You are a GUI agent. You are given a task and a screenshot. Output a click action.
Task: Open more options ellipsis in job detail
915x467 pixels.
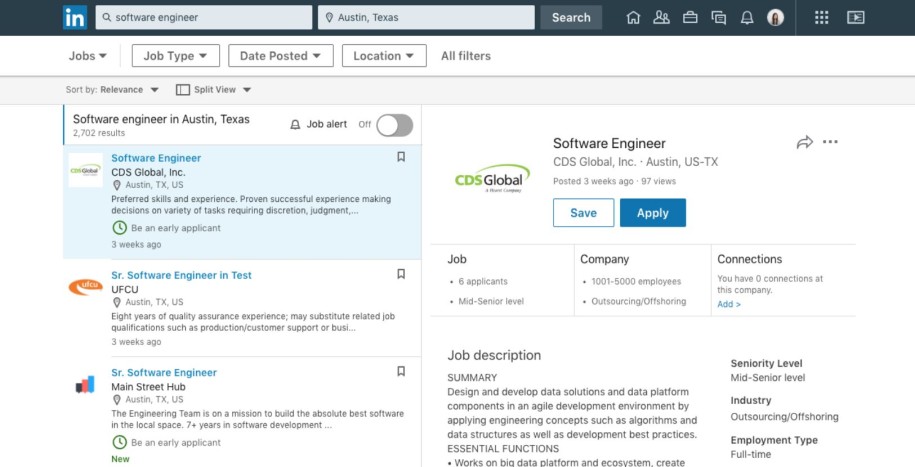tap(830, 142)
